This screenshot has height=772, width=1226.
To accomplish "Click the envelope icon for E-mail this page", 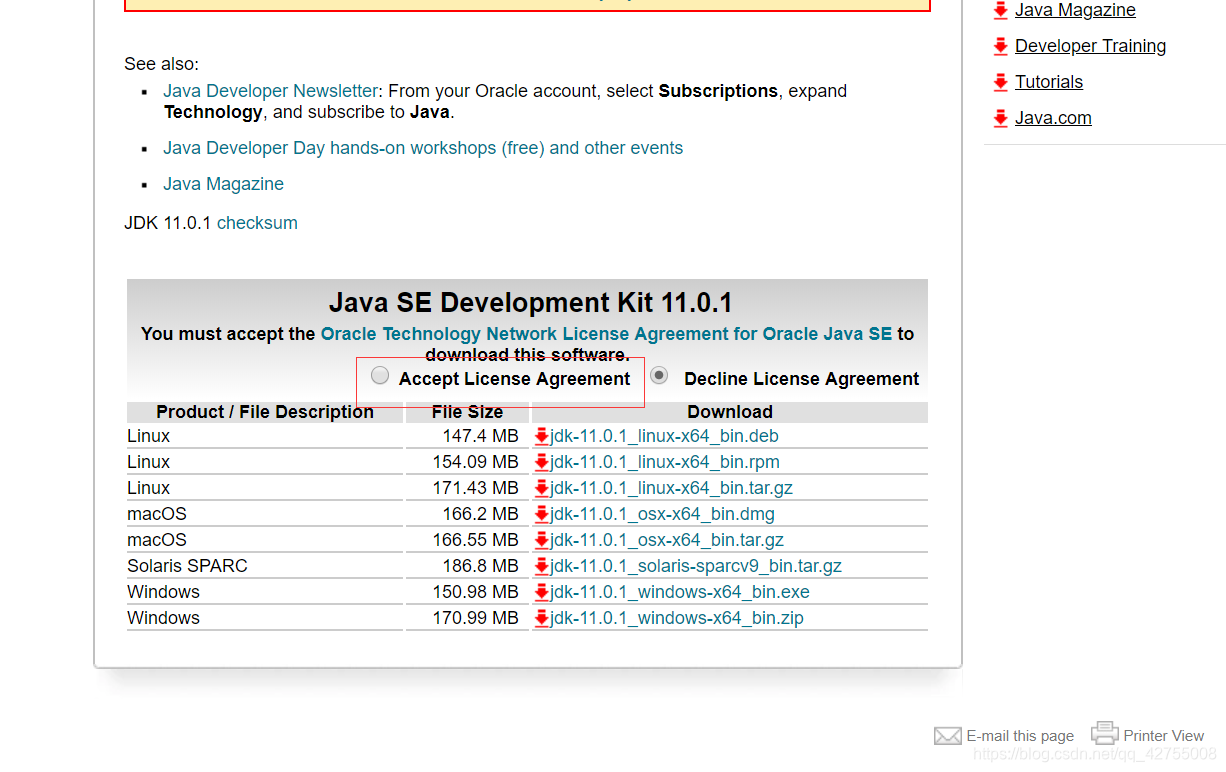I will [948, 736].
